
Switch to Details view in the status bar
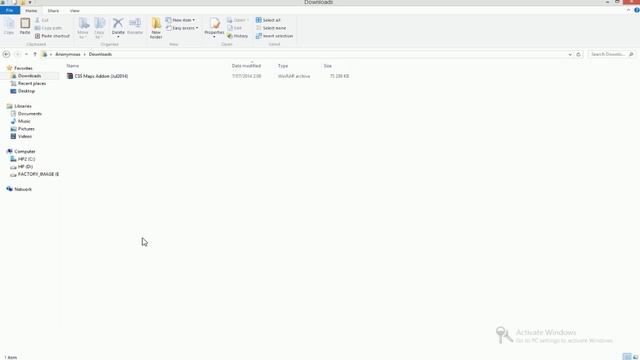click(627, 357)
